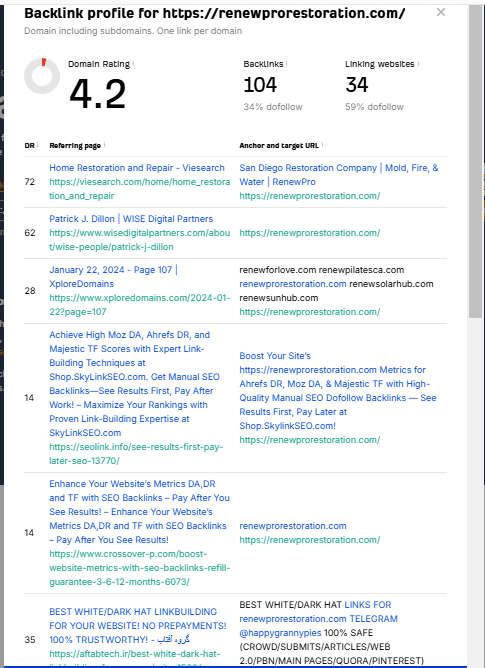Click the Backlinks info icon
The image size is (485, 668).
click(x=286, y=63)
